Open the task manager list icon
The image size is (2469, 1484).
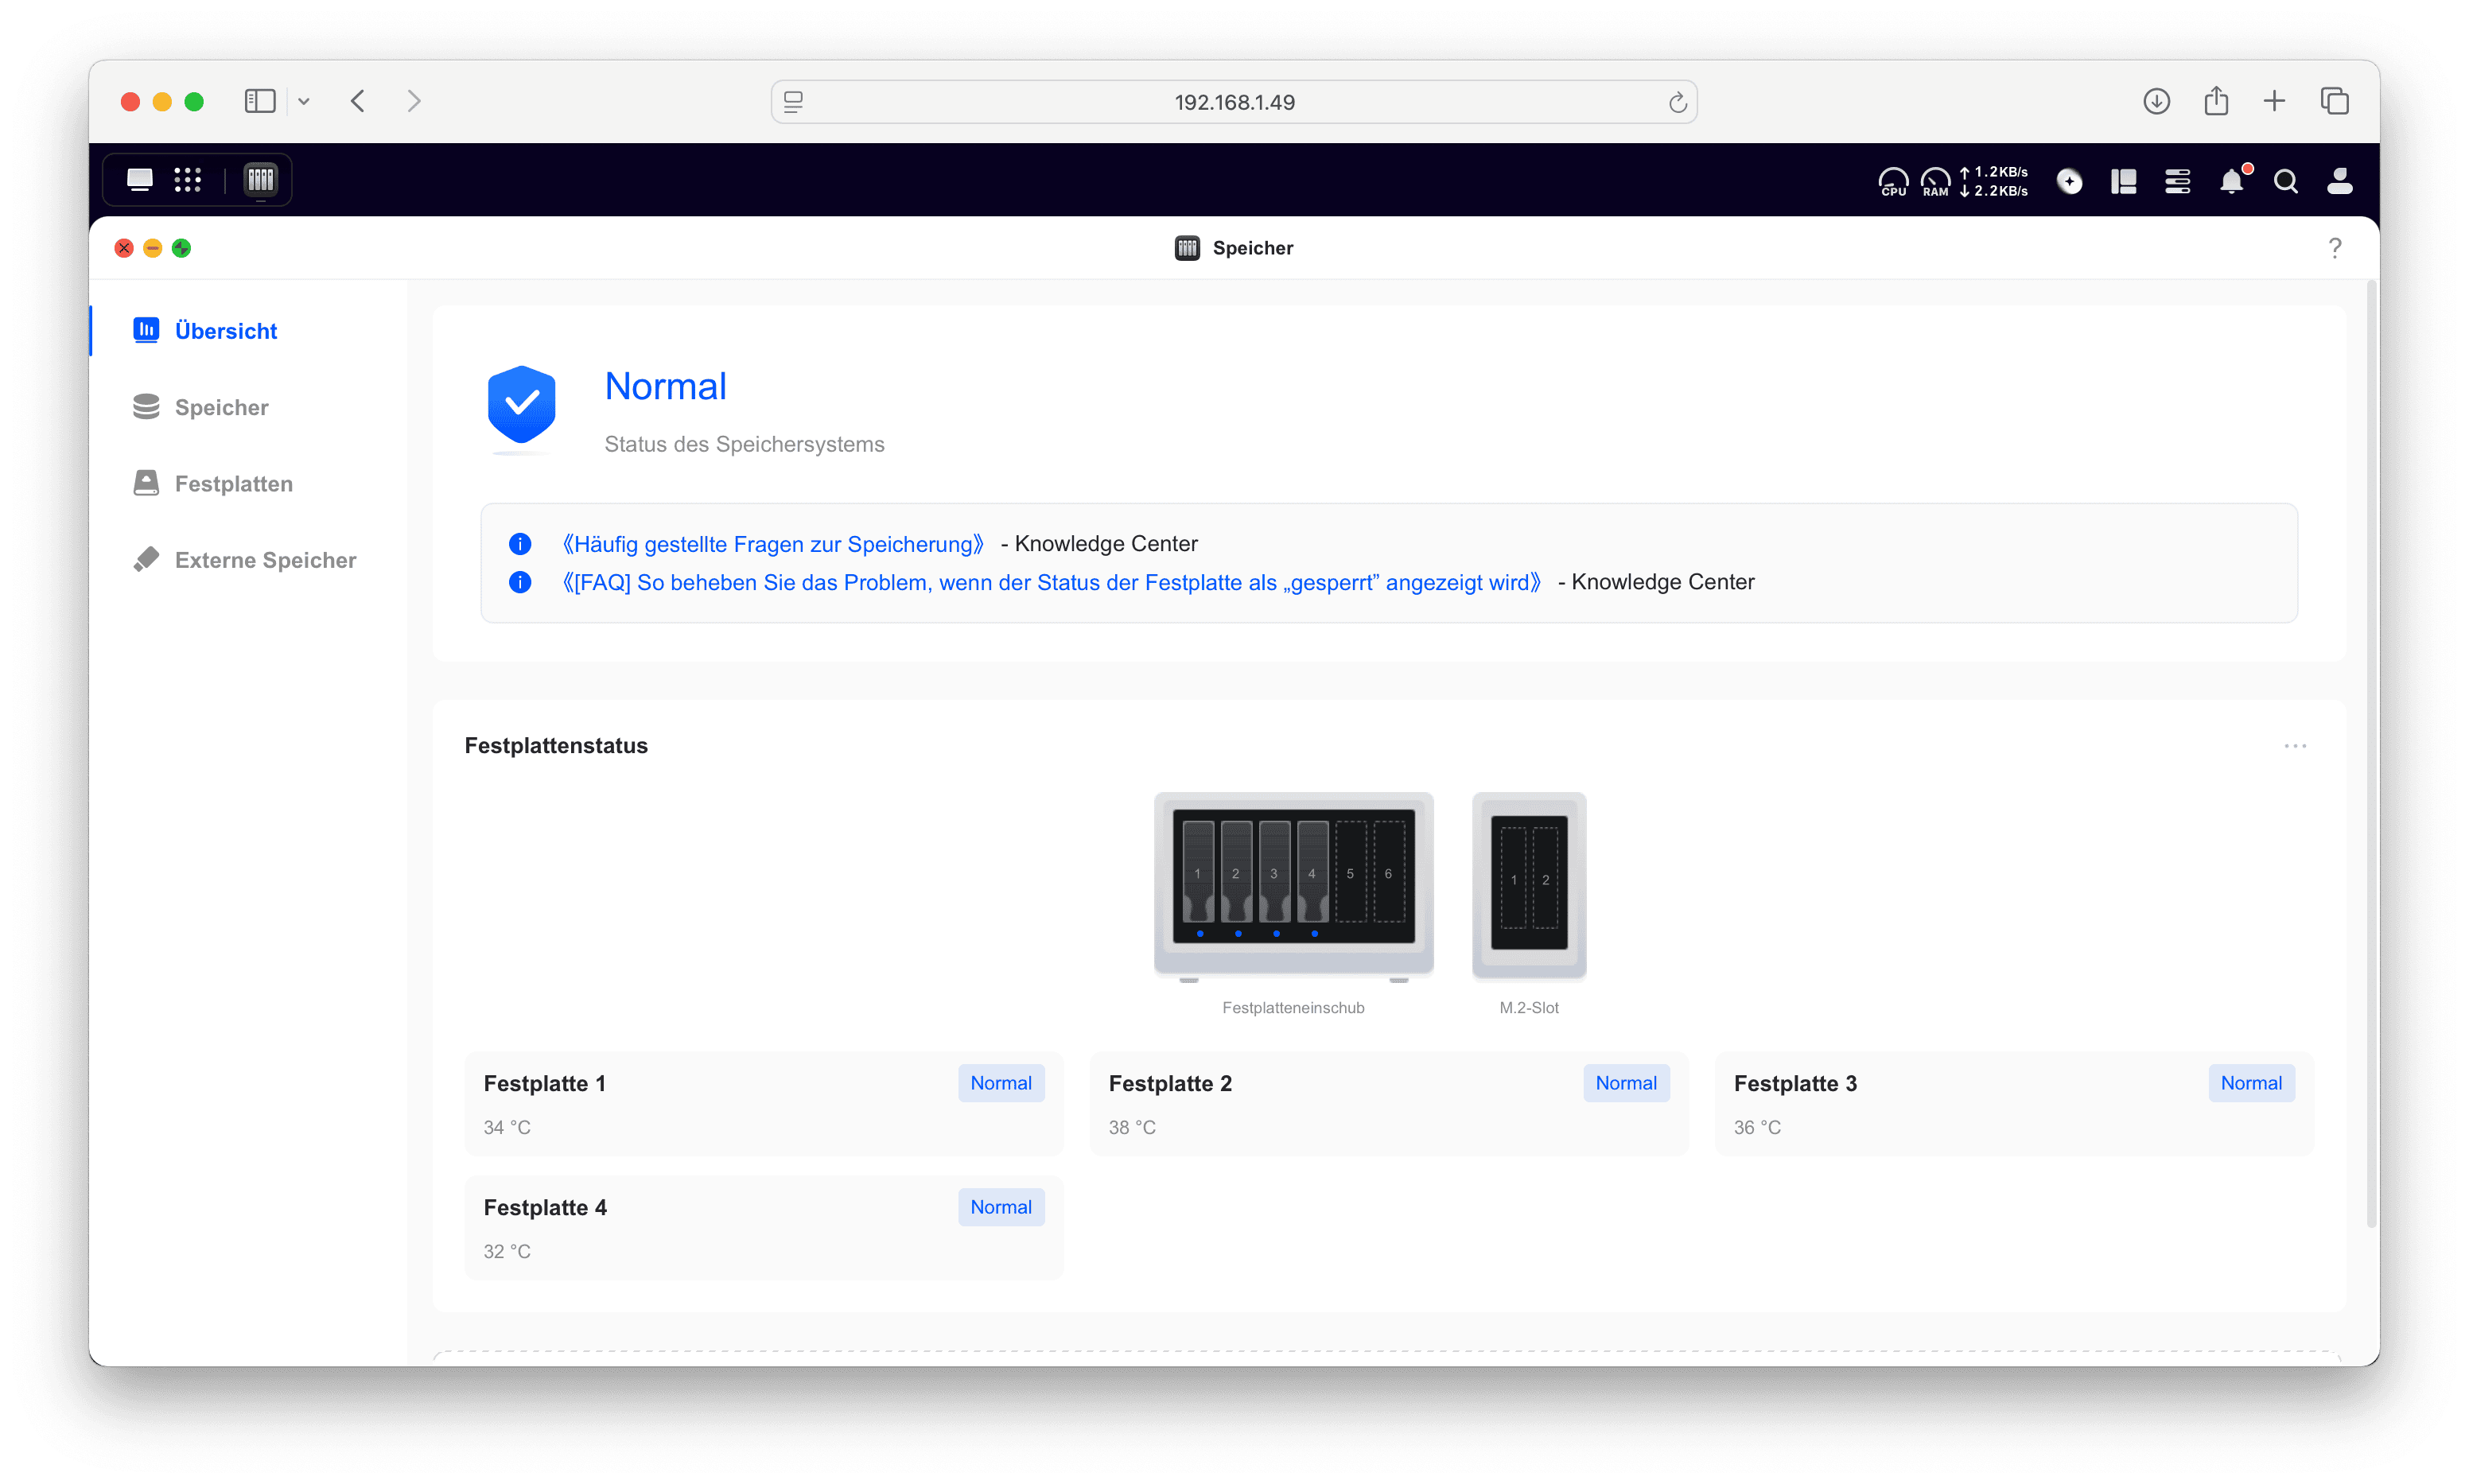coord(2177,181)
